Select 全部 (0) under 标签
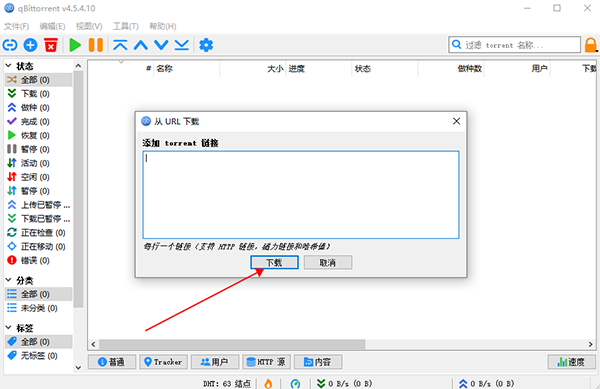The width and height of the screenshot is (600, 389). (38, 342)
